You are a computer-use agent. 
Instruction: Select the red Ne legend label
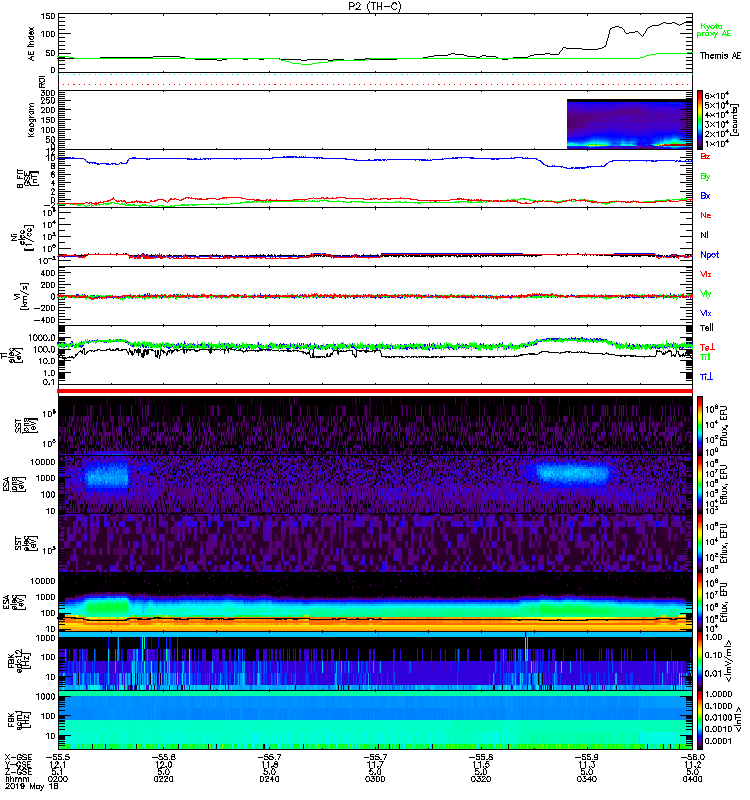705,215
